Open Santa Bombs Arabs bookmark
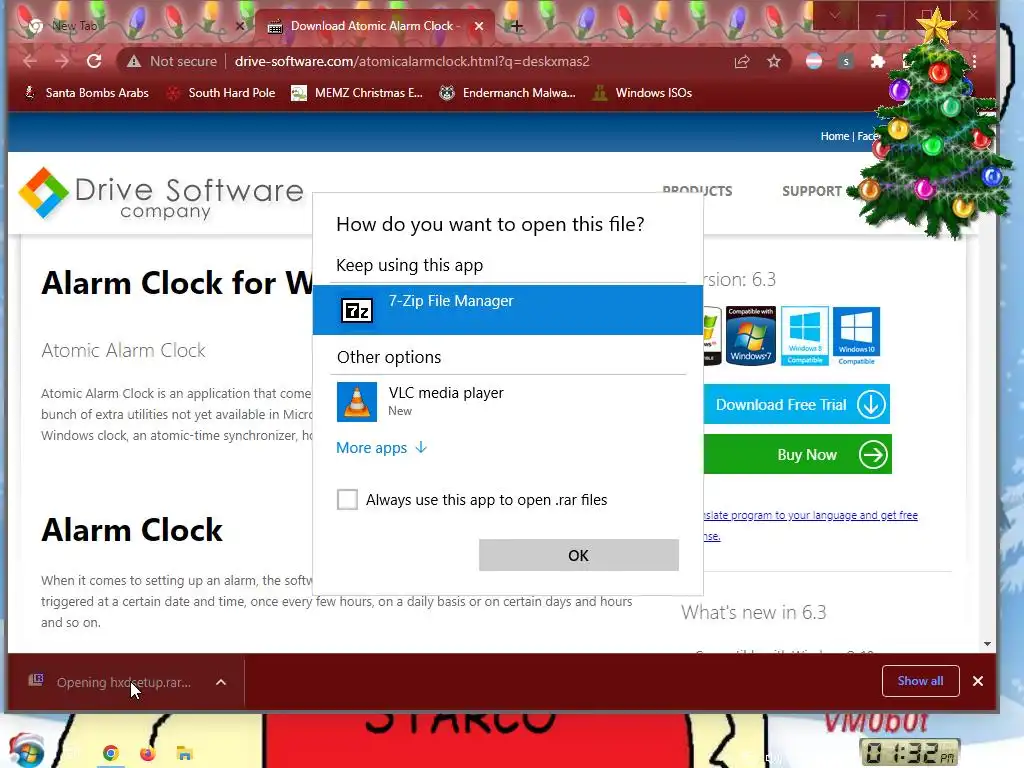The width and height of the screenshot is (1024, 768). 86,93
